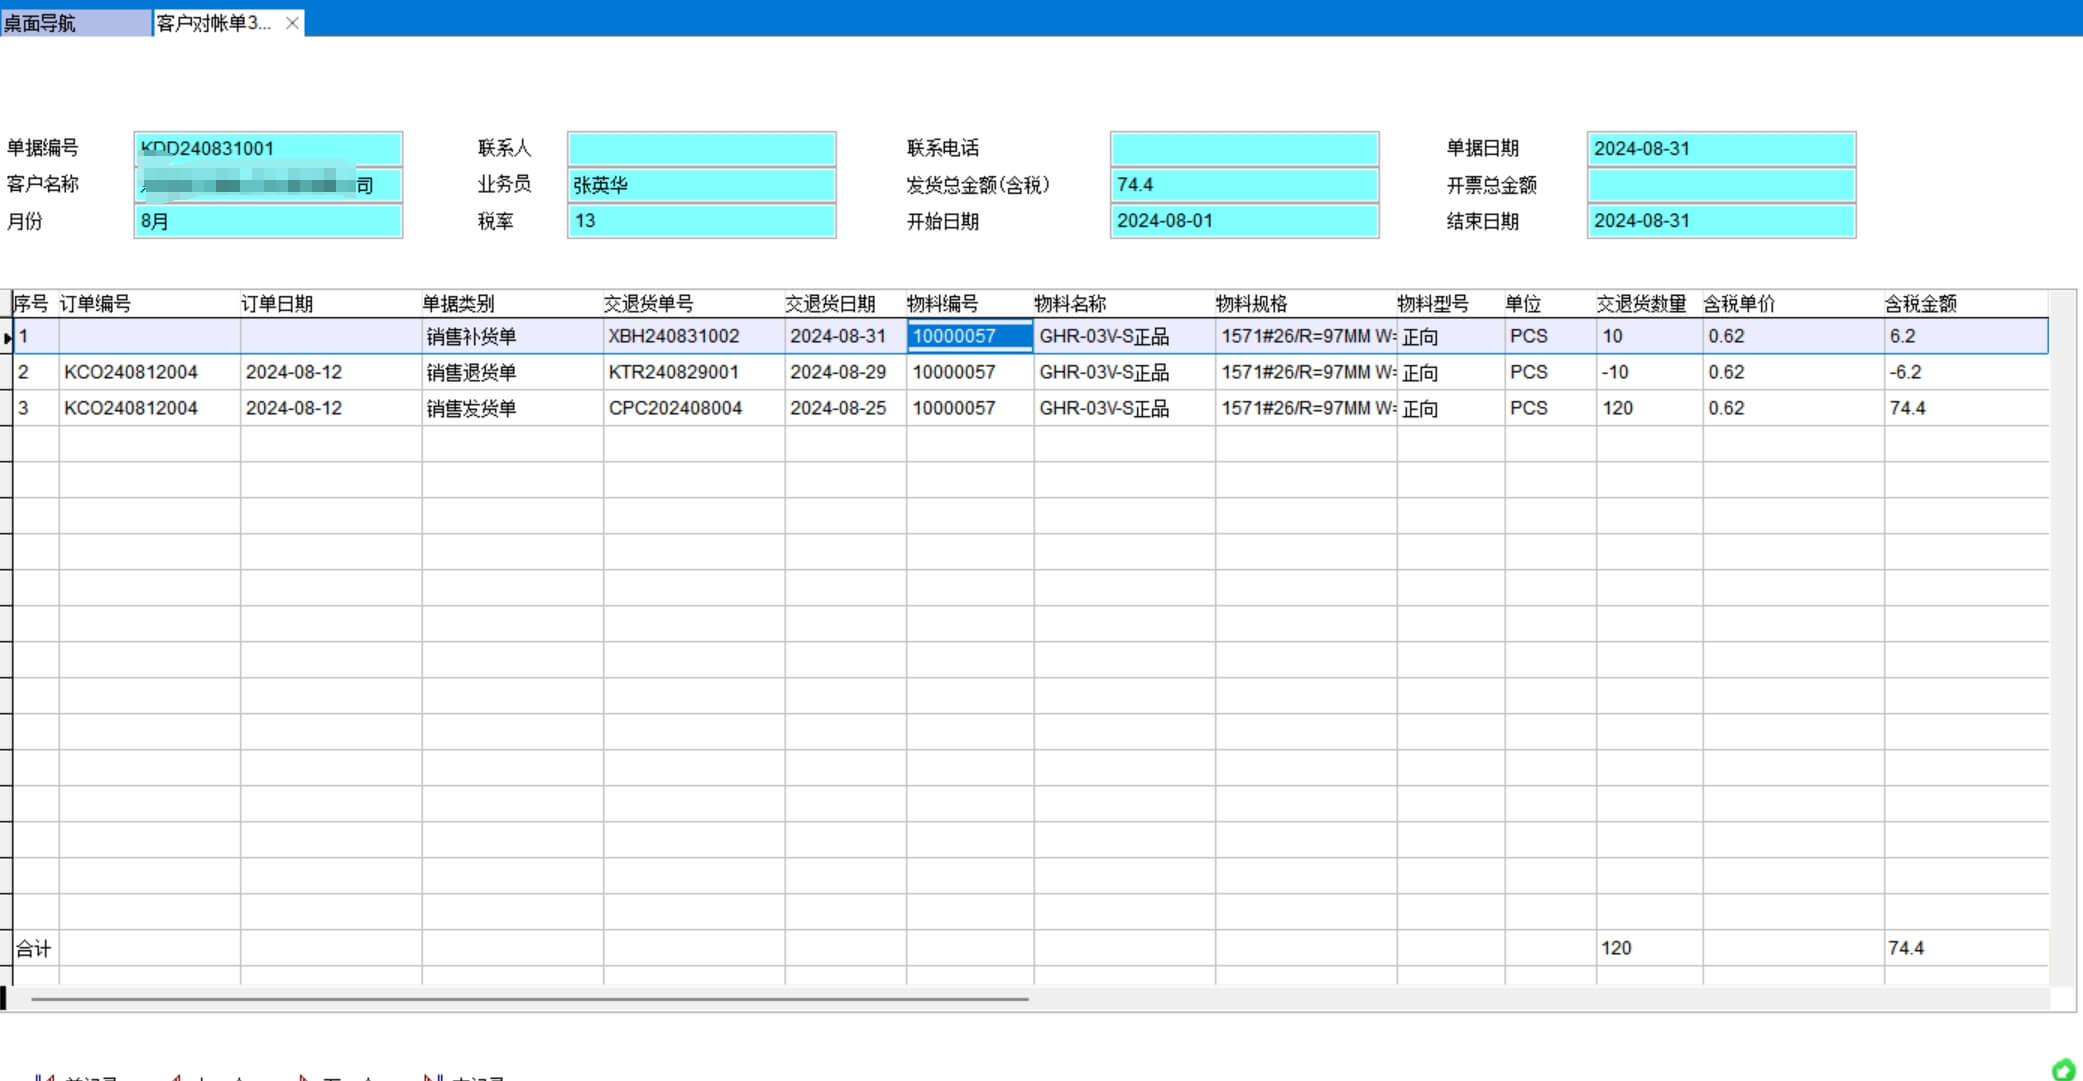Select the 客户对帐单 tab
The image size is (2083, 1081).
(213, 23)
